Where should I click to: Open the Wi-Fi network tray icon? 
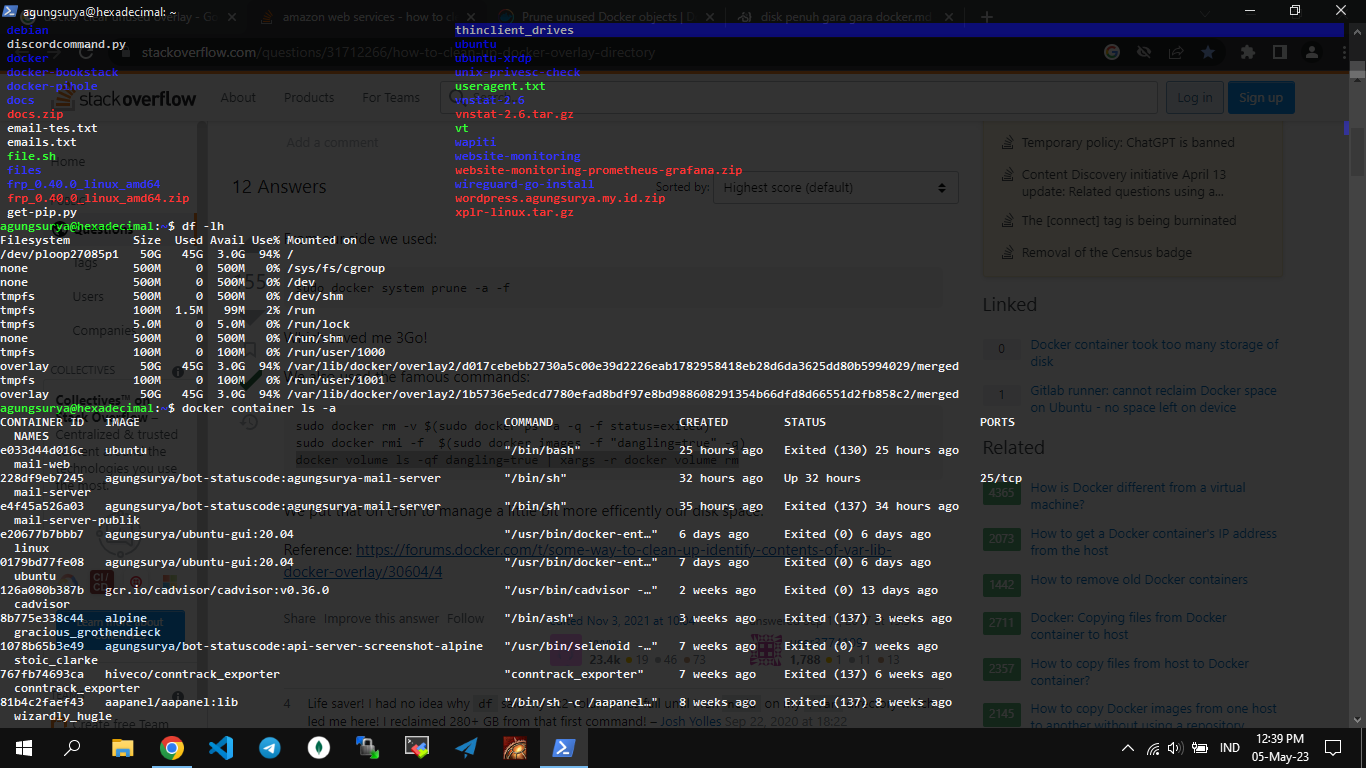(1152, 748)
